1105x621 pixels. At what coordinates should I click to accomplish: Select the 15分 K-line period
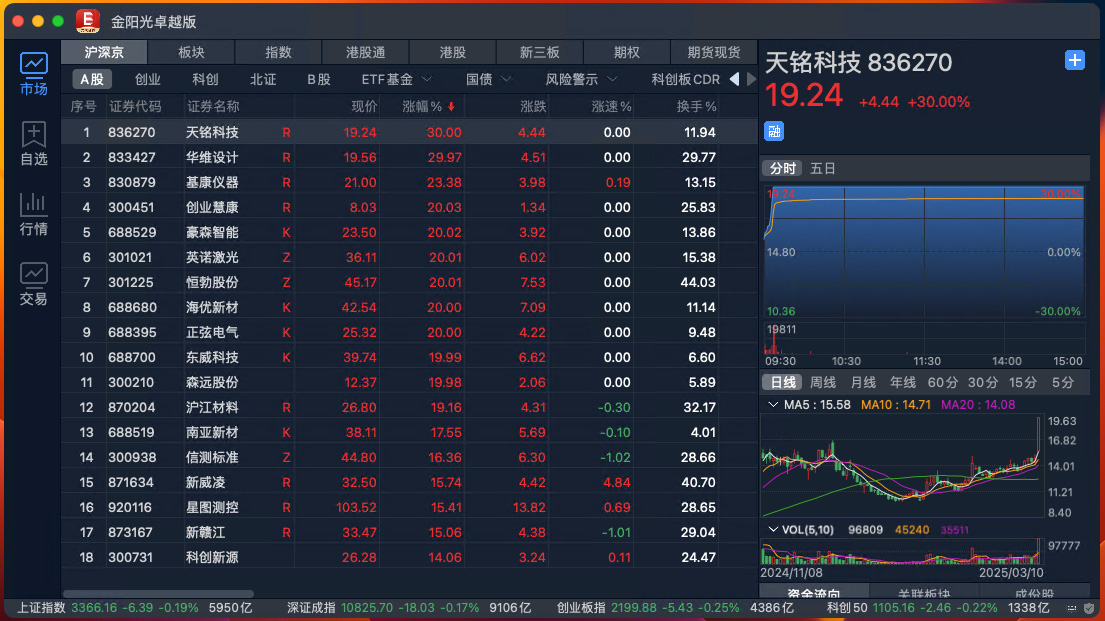click(x=1023, y=382)
